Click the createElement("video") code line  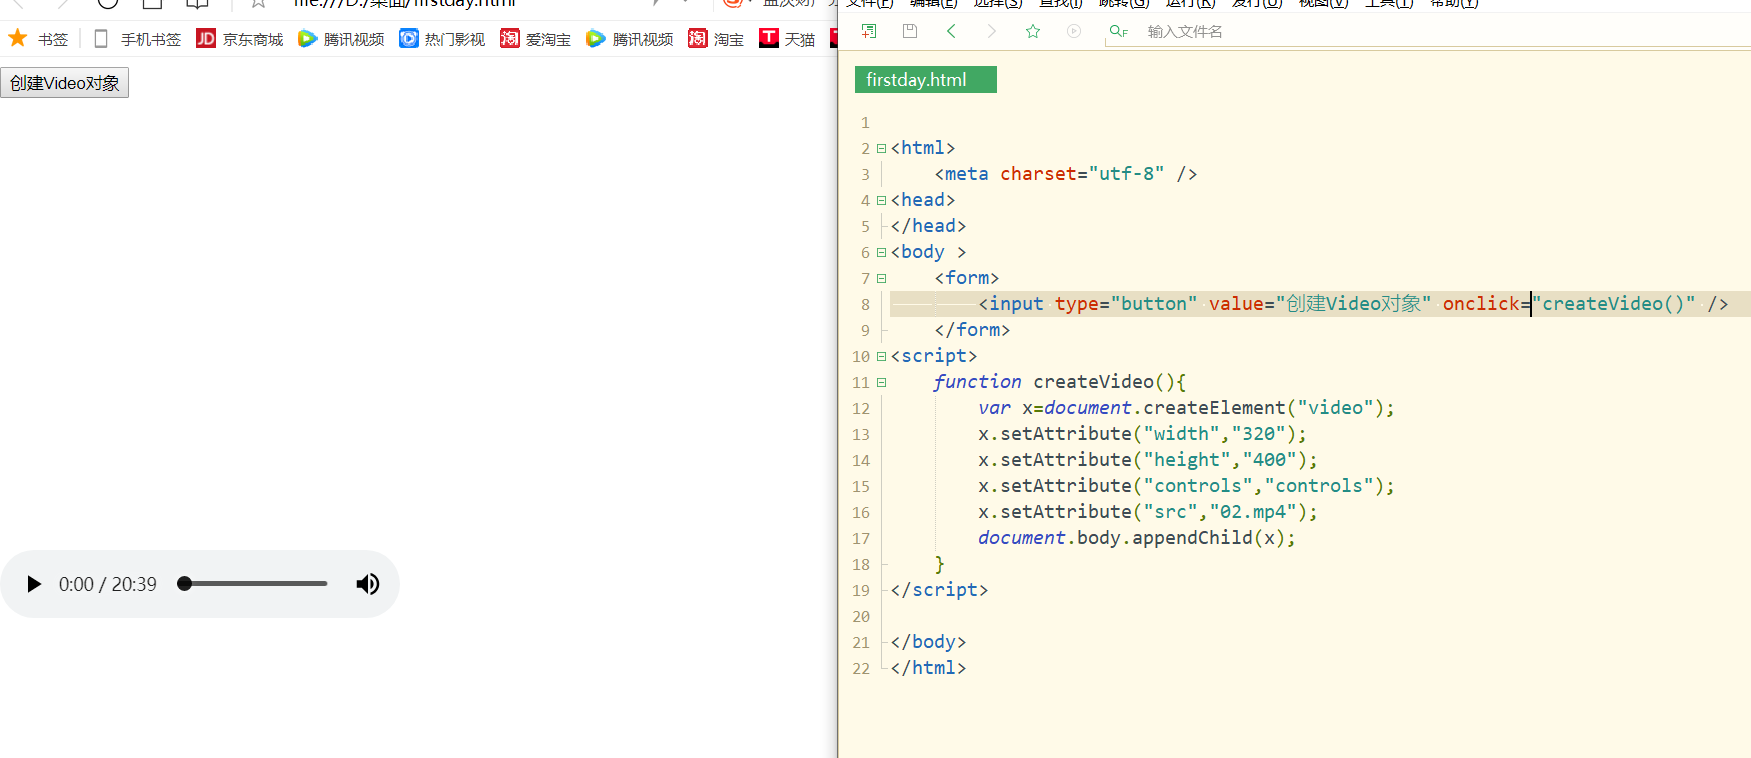click(x=1186, y=408)
